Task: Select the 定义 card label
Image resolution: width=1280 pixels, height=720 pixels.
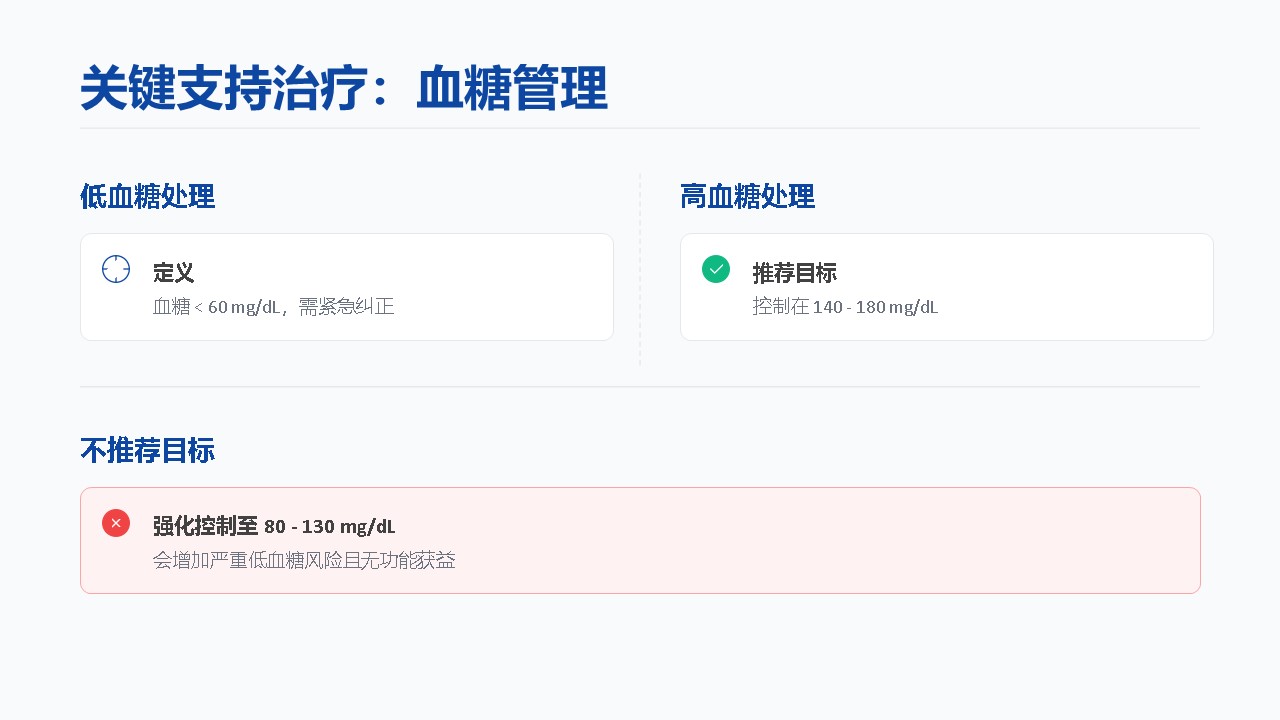Action: click(173, 273)
